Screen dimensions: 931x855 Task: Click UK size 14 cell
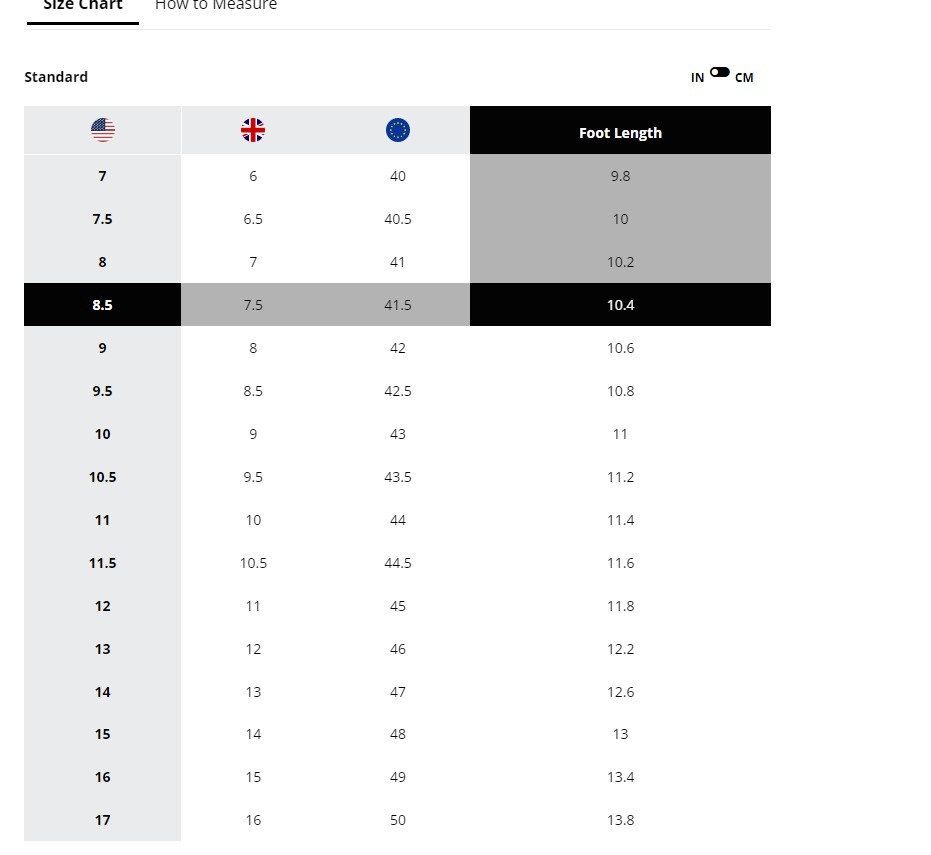[x=253, y=734]
